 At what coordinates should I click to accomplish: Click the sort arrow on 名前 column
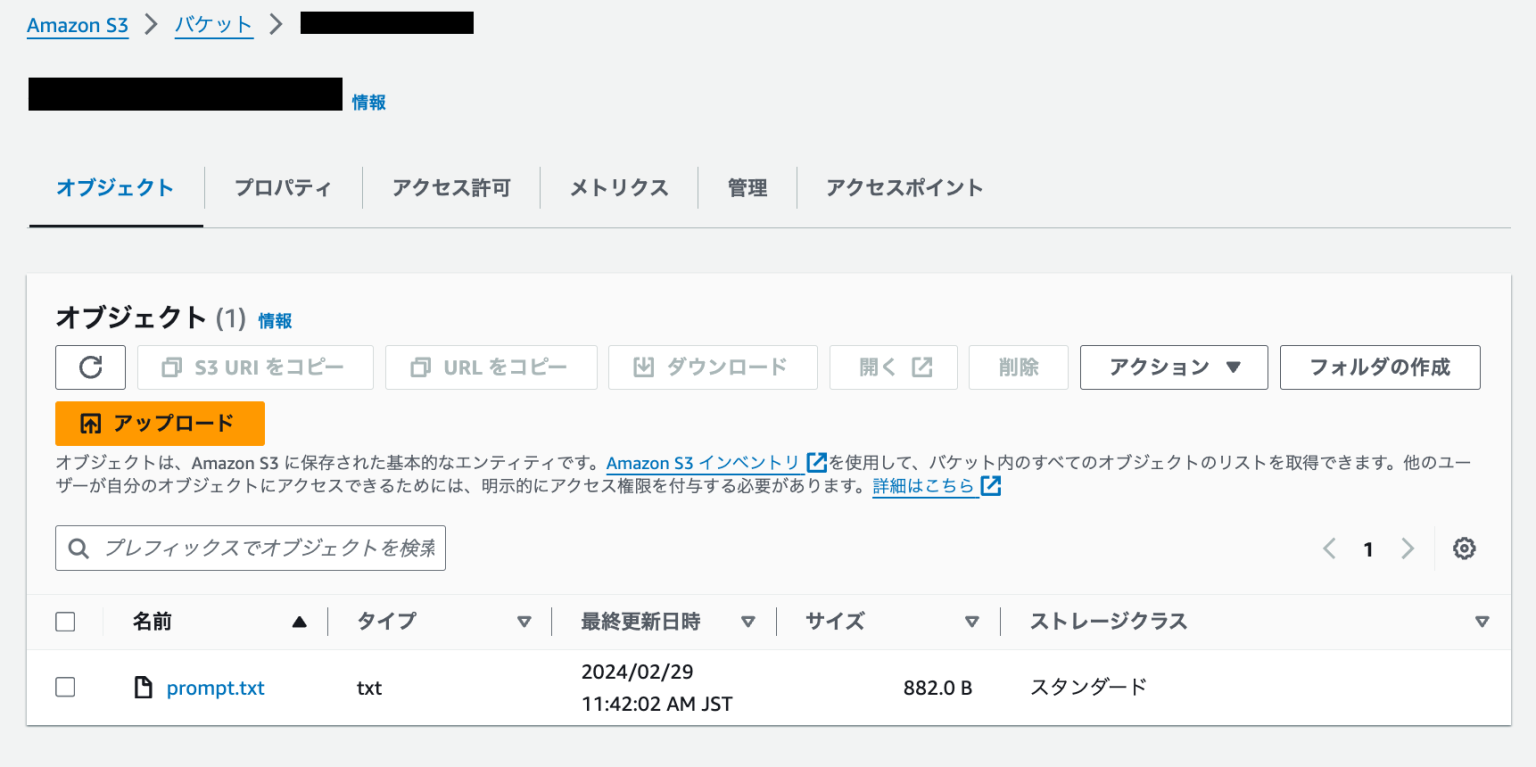pyautogui.click(x=299, y=621)
